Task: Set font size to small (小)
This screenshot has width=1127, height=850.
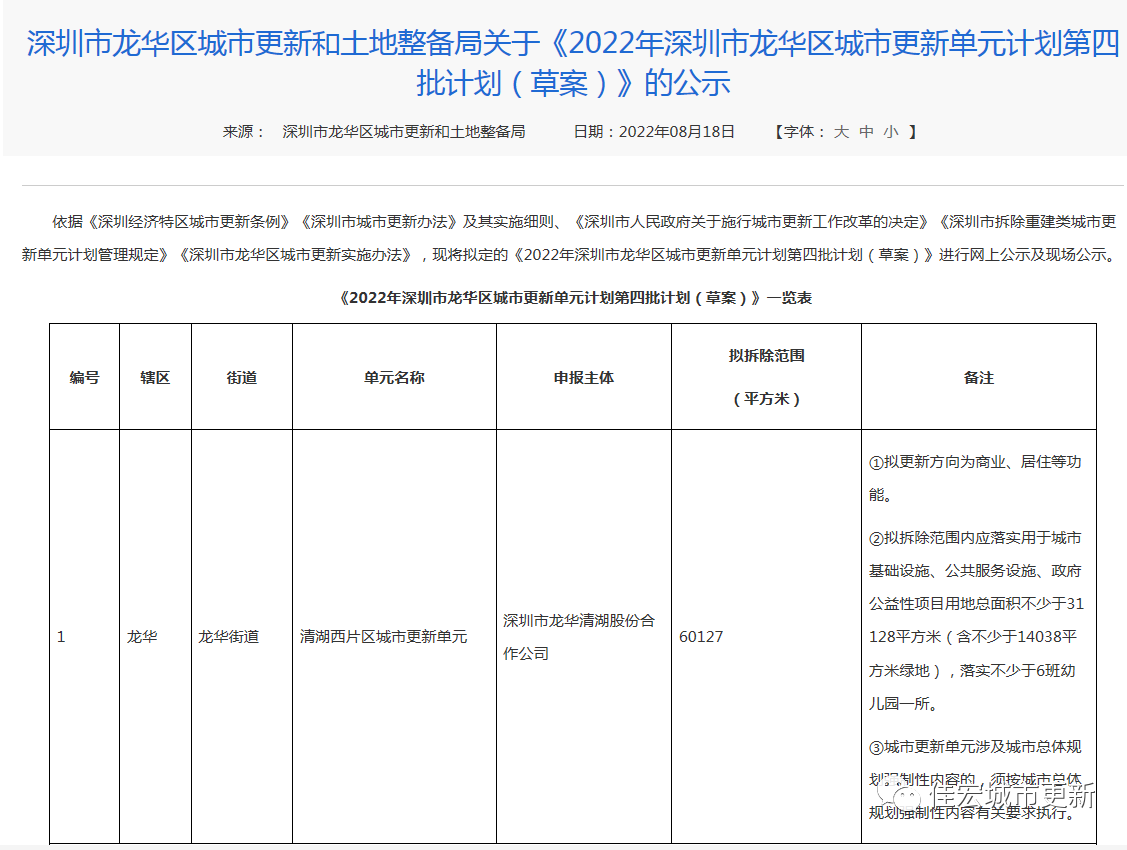Action: coord(890,131)
